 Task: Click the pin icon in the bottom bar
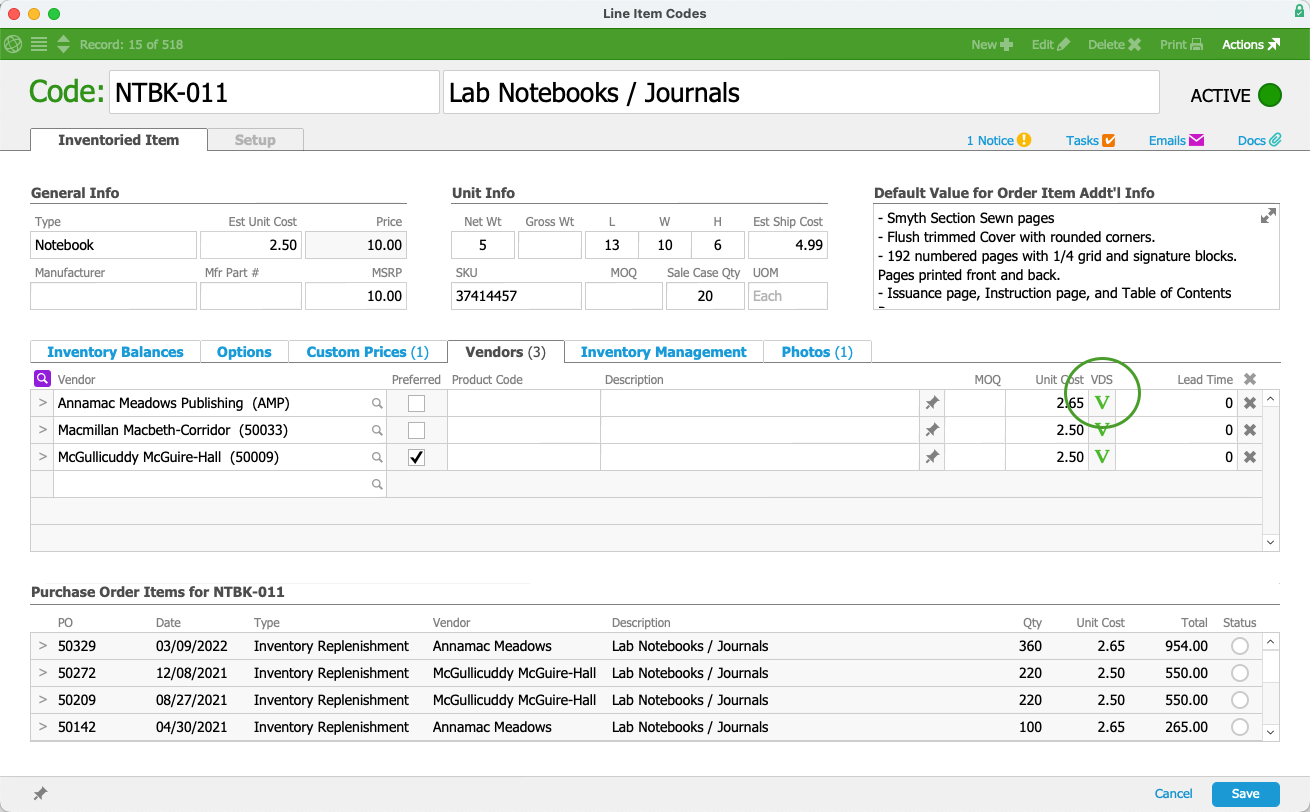click(40, 794)
